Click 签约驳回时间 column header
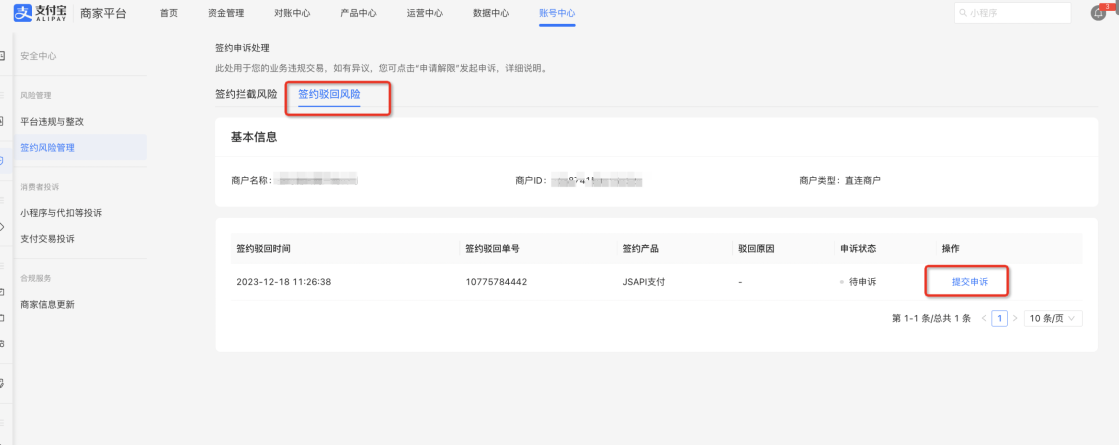Image resolution: width=1119 pixels, height=445 pixels. (x=263, y=249)
